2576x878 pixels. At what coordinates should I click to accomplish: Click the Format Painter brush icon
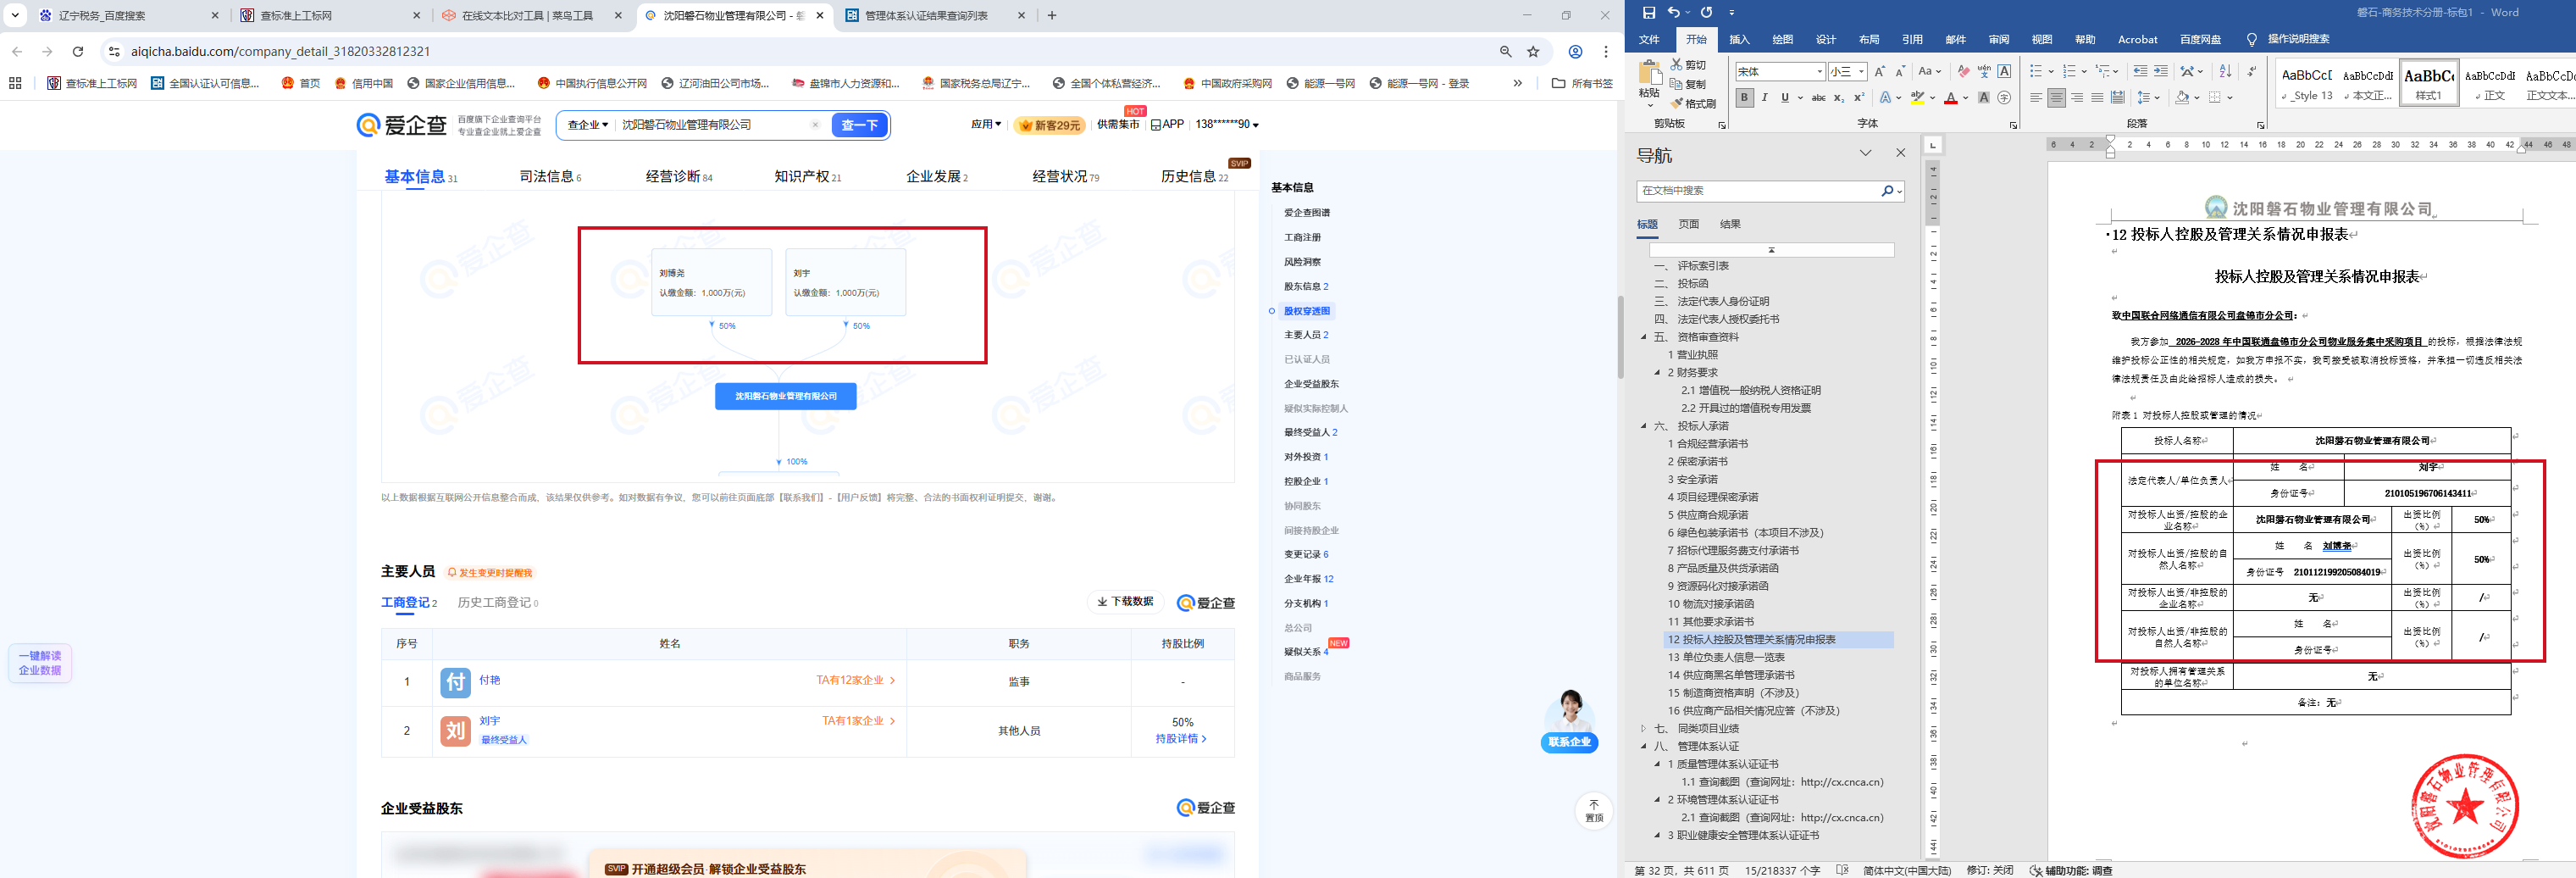tap(1677, 103)
